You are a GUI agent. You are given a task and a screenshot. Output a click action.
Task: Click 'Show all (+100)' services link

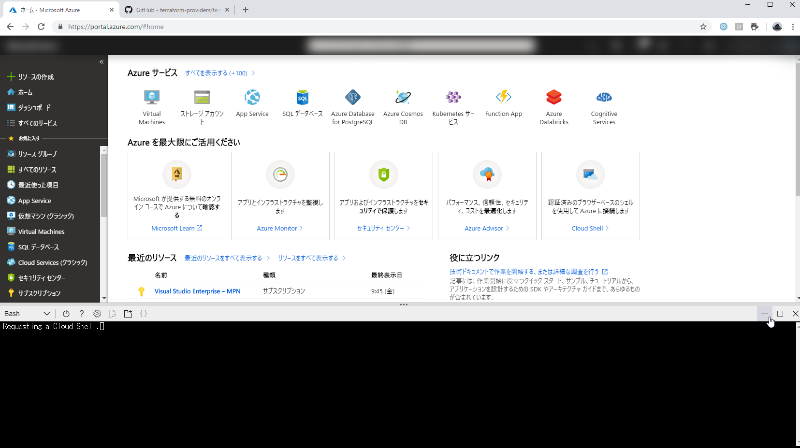pos(220,73)
